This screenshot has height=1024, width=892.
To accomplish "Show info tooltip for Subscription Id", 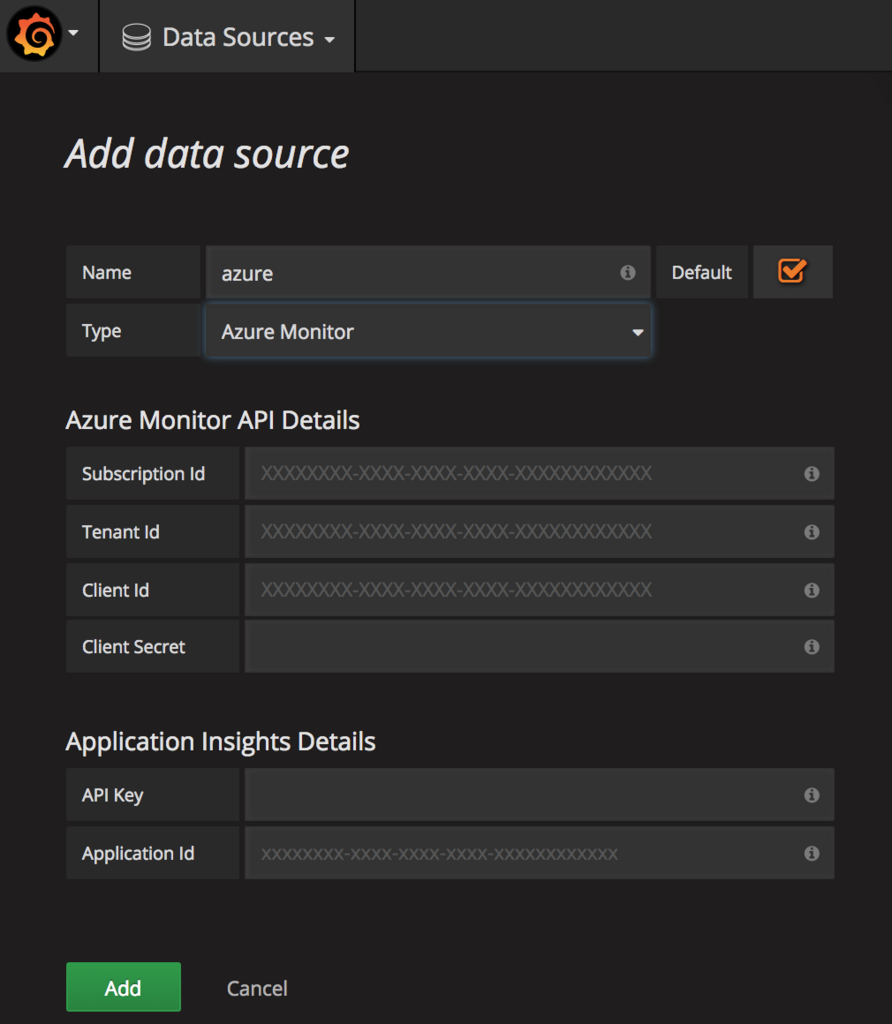I will [812, 473].
